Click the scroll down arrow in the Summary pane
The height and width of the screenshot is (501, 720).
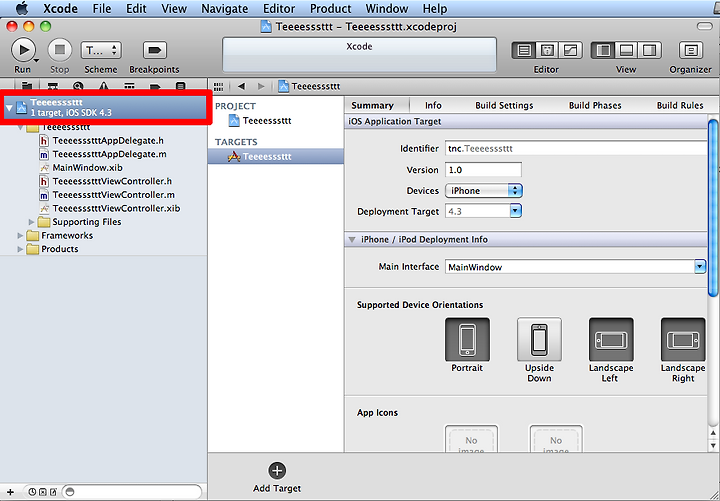point(713,445)
